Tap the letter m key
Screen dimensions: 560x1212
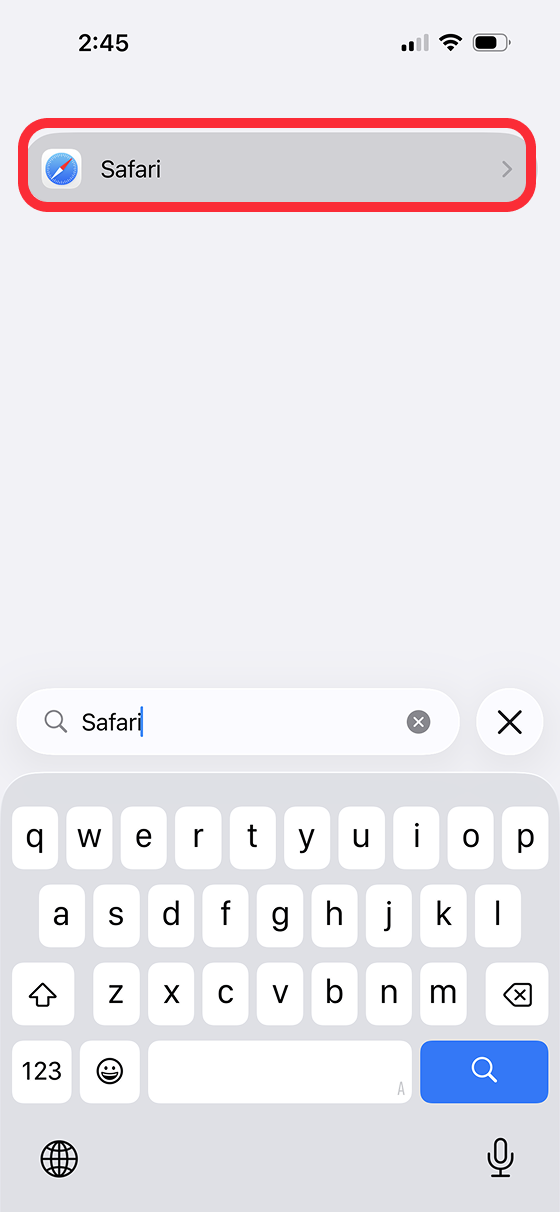pos(443,994)
